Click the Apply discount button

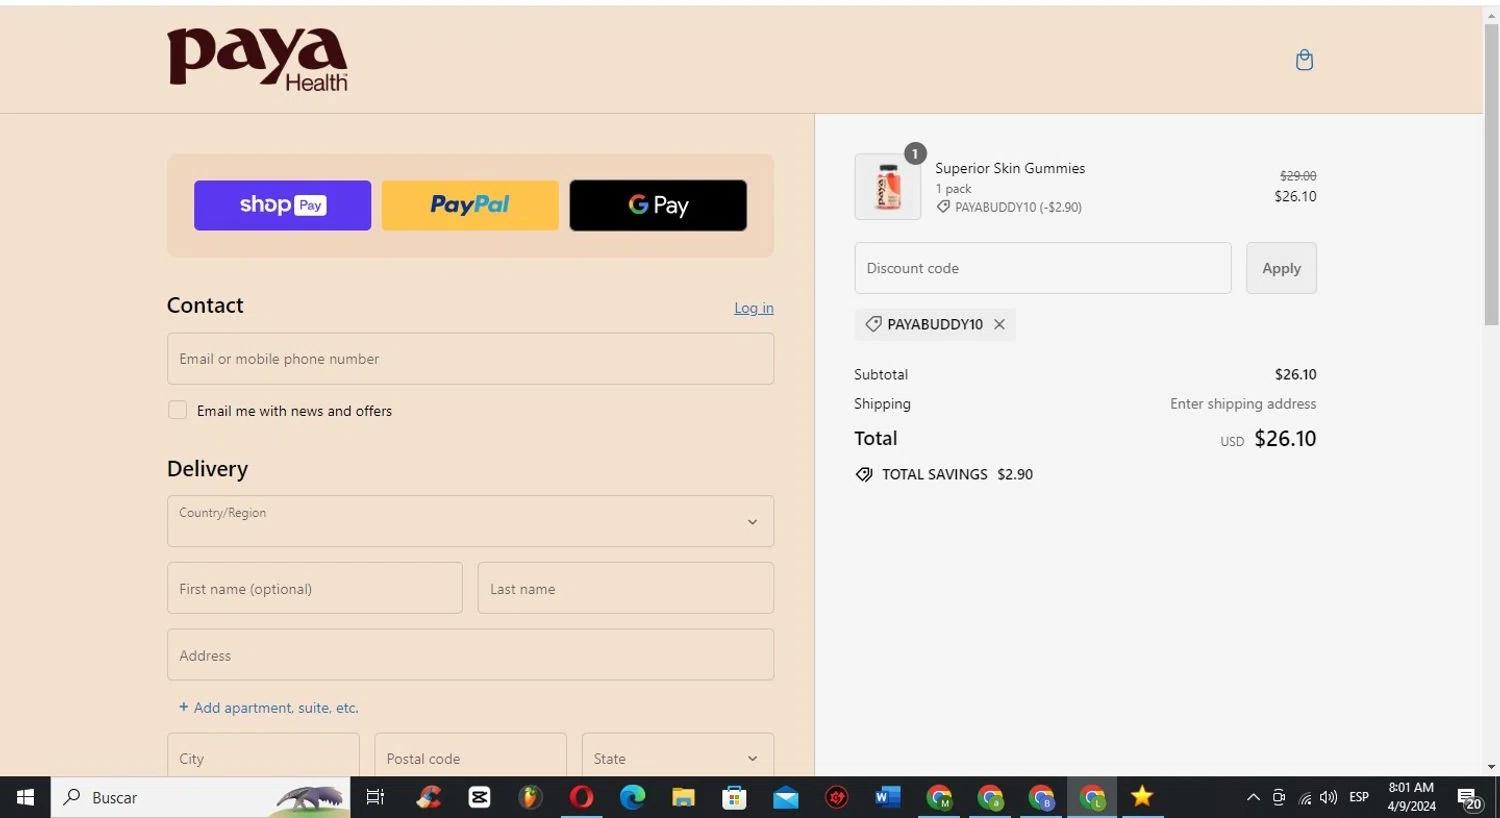pos(1281,268)
